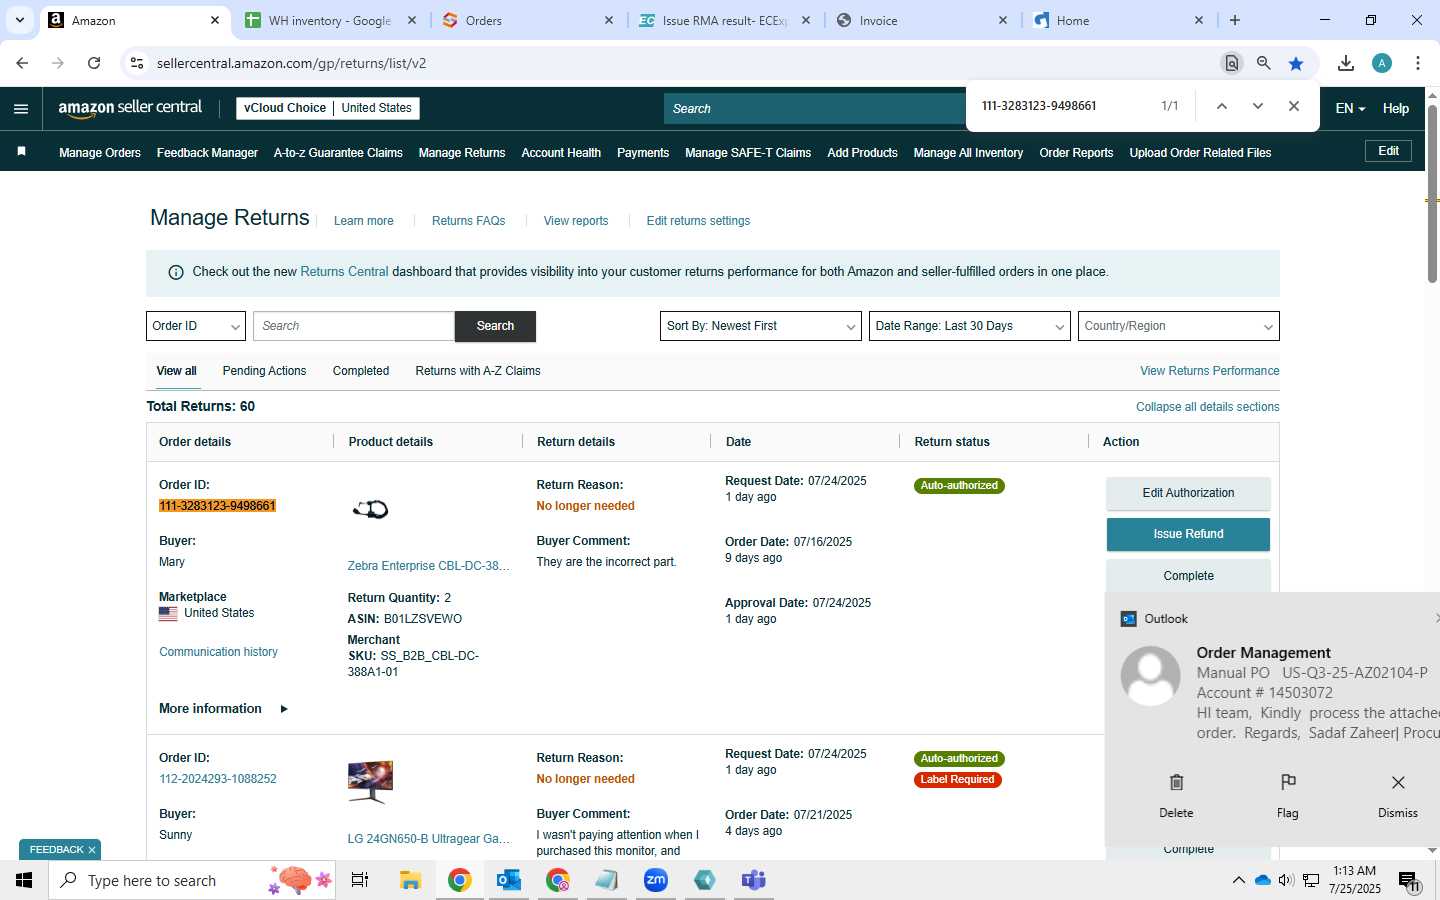Open site information icon in address bar
This screenshot has width=1440, height=900.
pyautogui.click(x=137, y=63)
